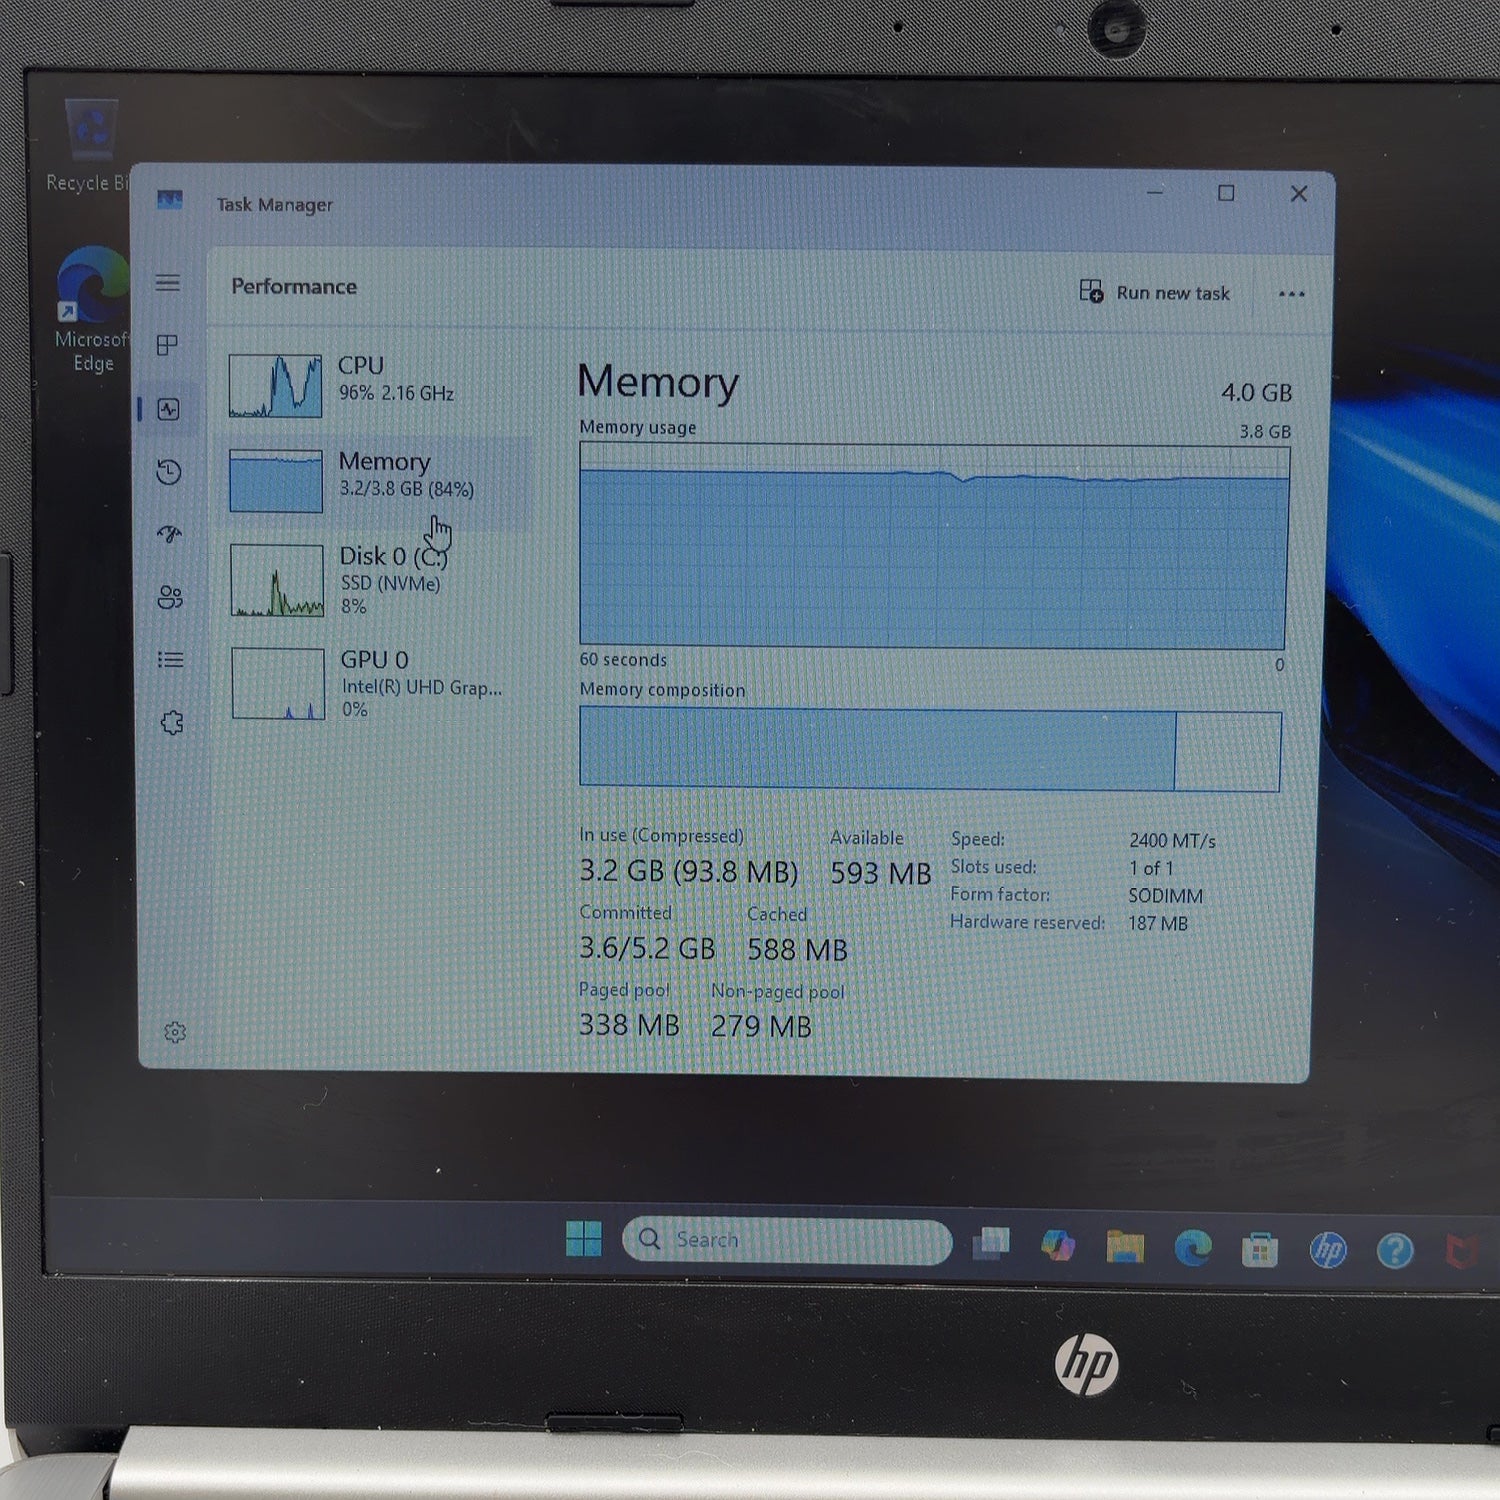Select GPU 0 Intel UHD Graphics item
Viewport: 1500px width, 1500px height.
(375, 684)
